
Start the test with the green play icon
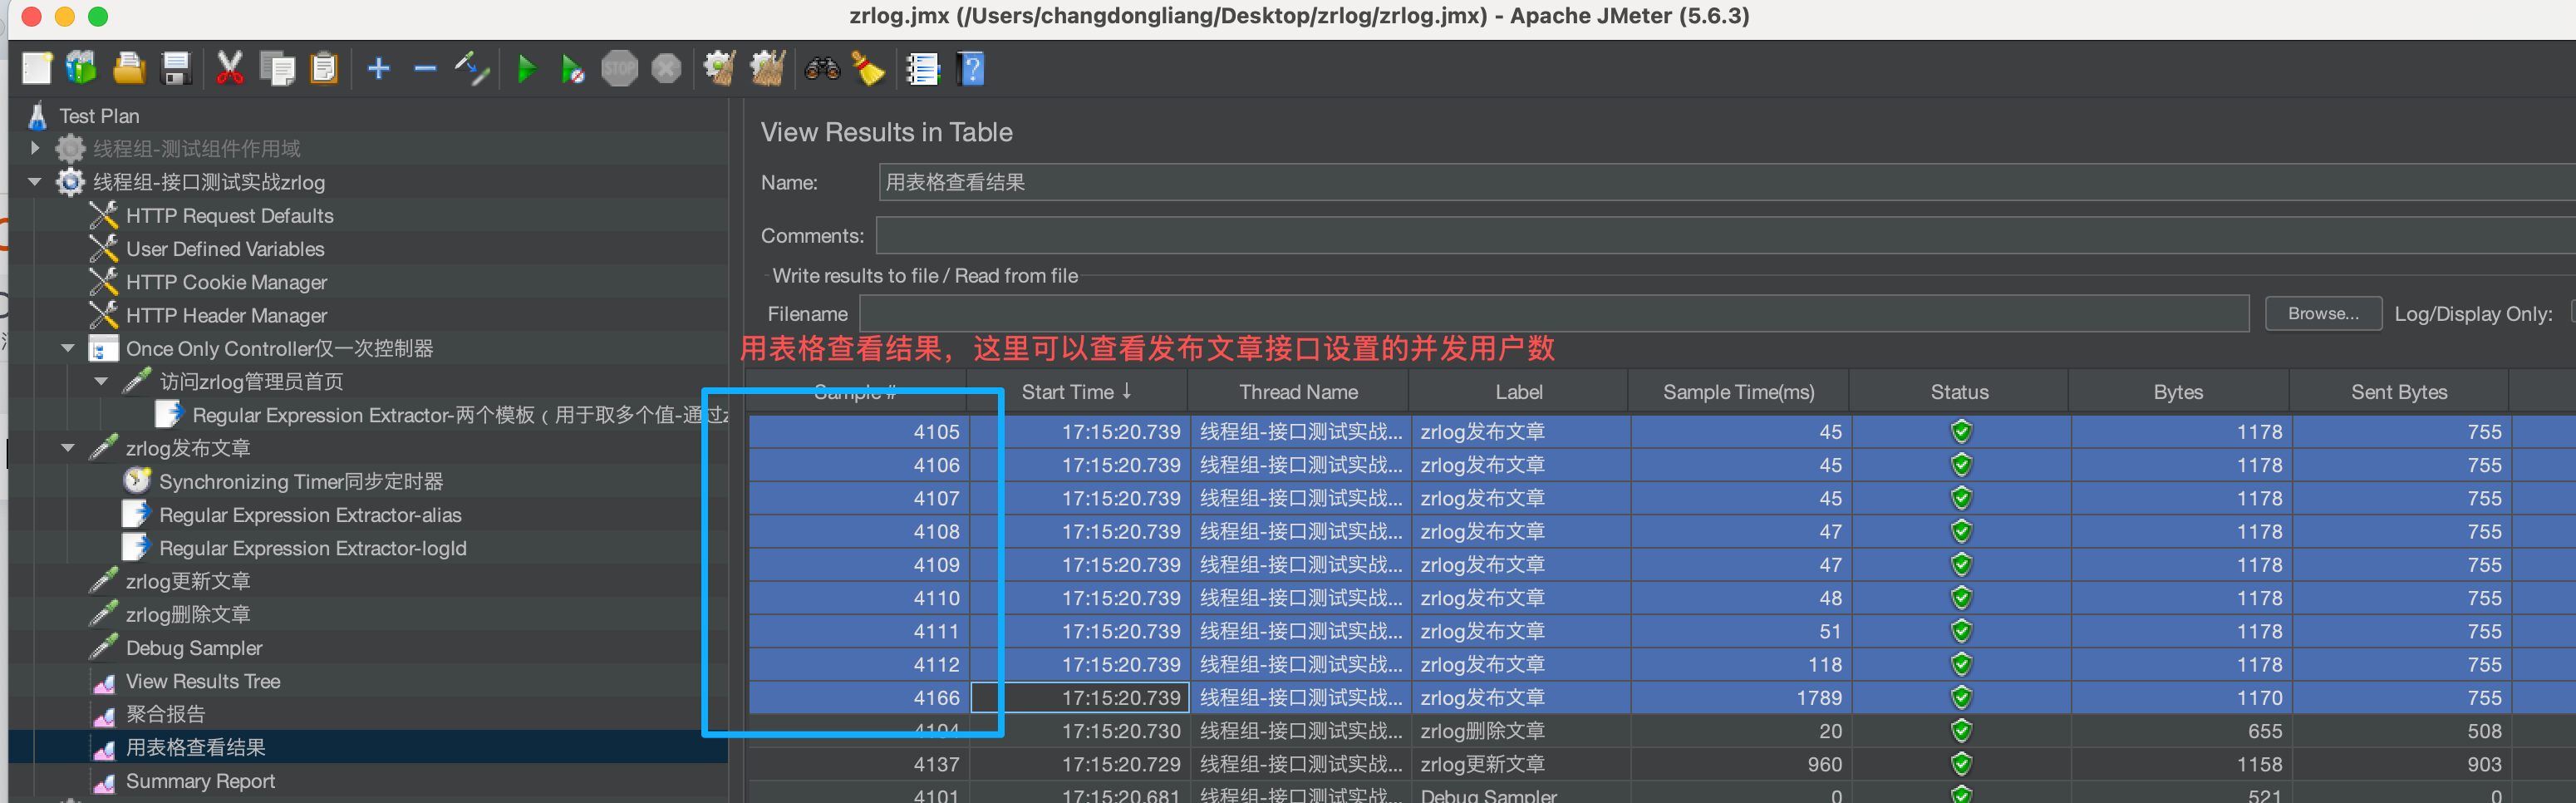526,68
